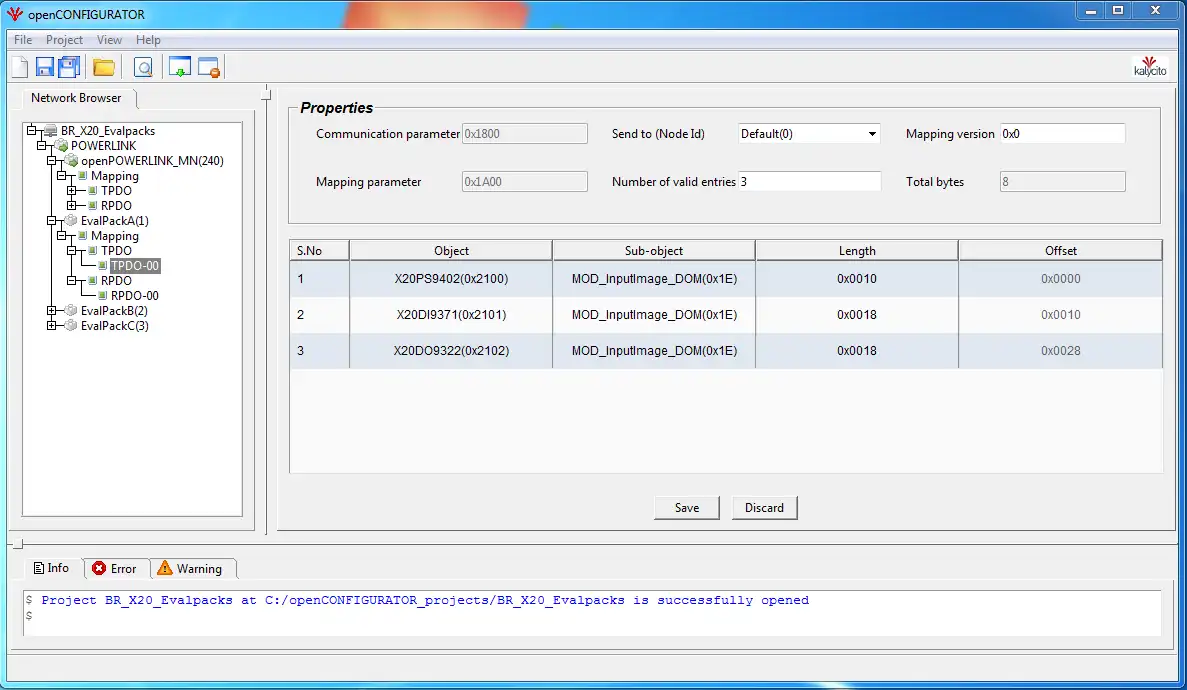Switch to the Warning console tab
1187x690 pixels.
coord(191,568)
